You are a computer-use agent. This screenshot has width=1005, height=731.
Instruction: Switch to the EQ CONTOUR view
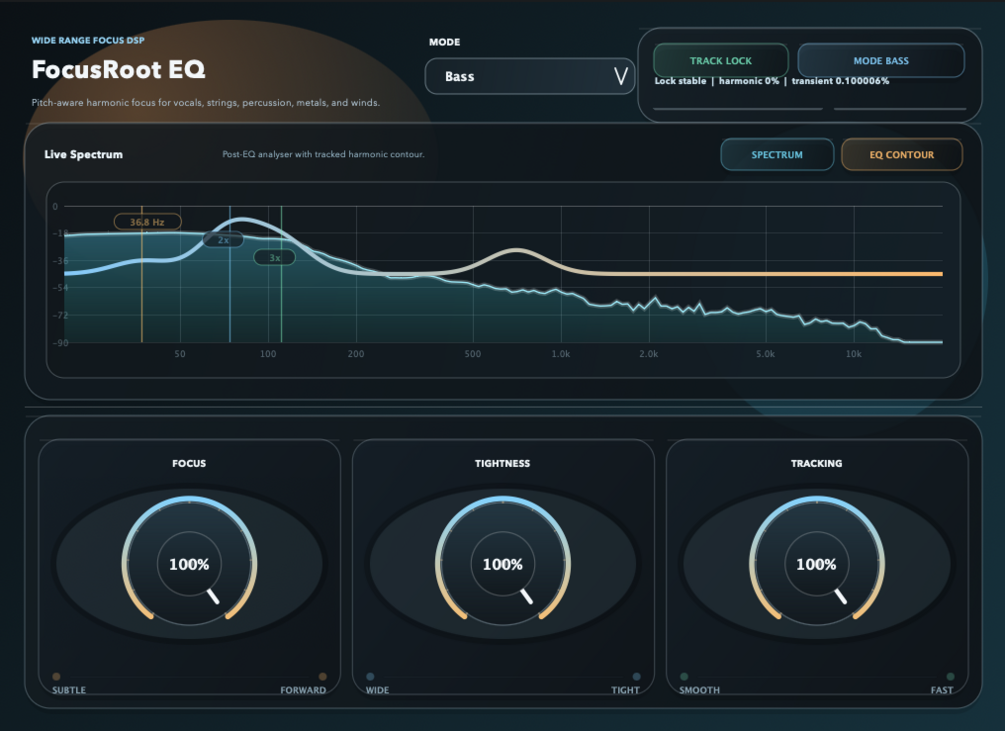point(901,154)
